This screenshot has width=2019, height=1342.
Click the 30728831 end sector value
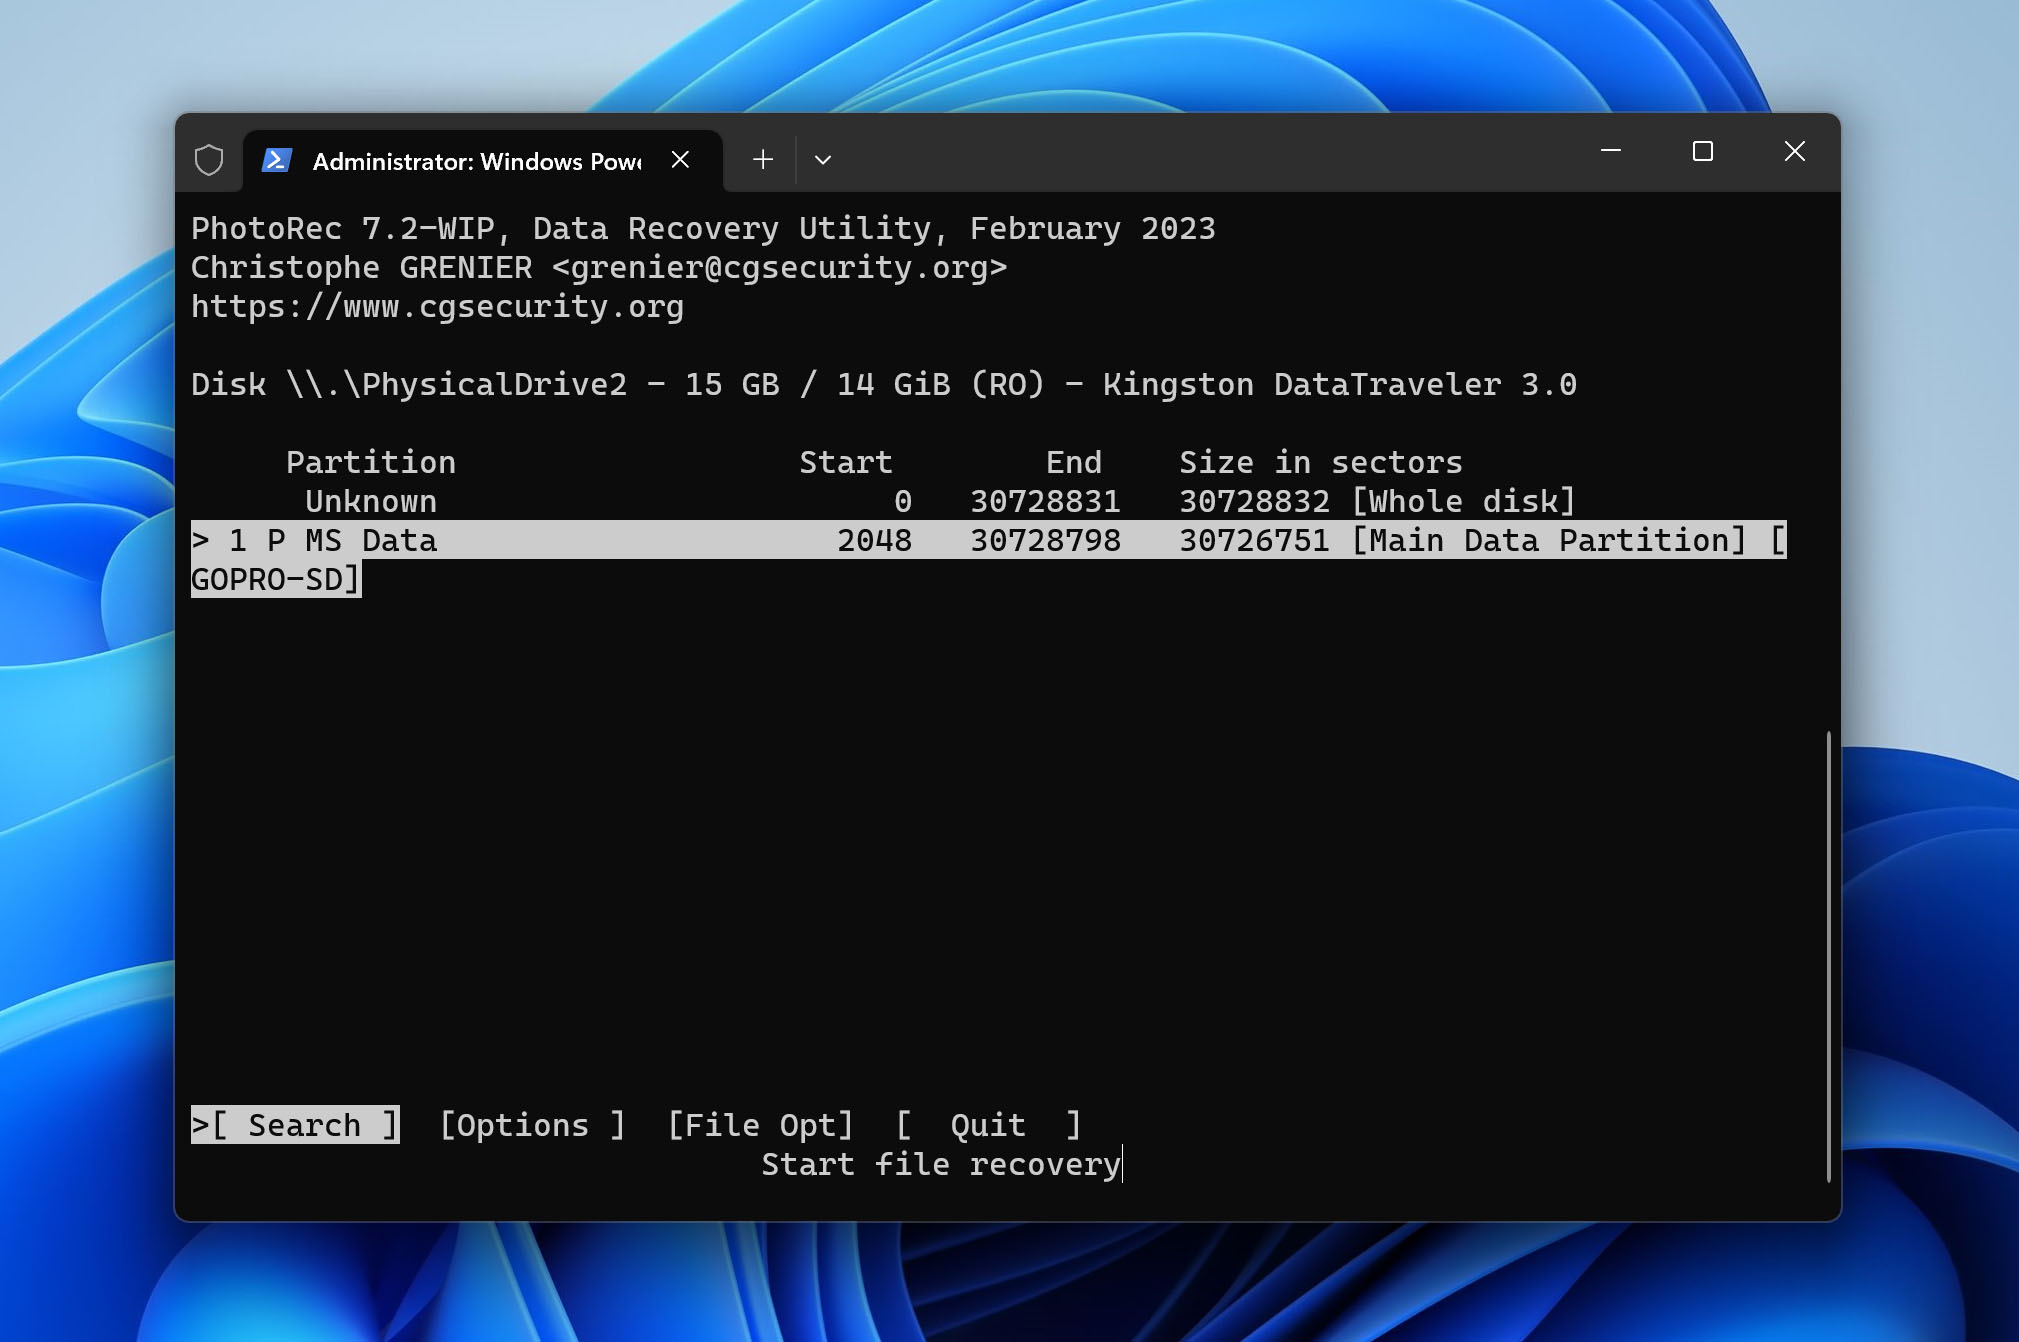pos(1046,501)
